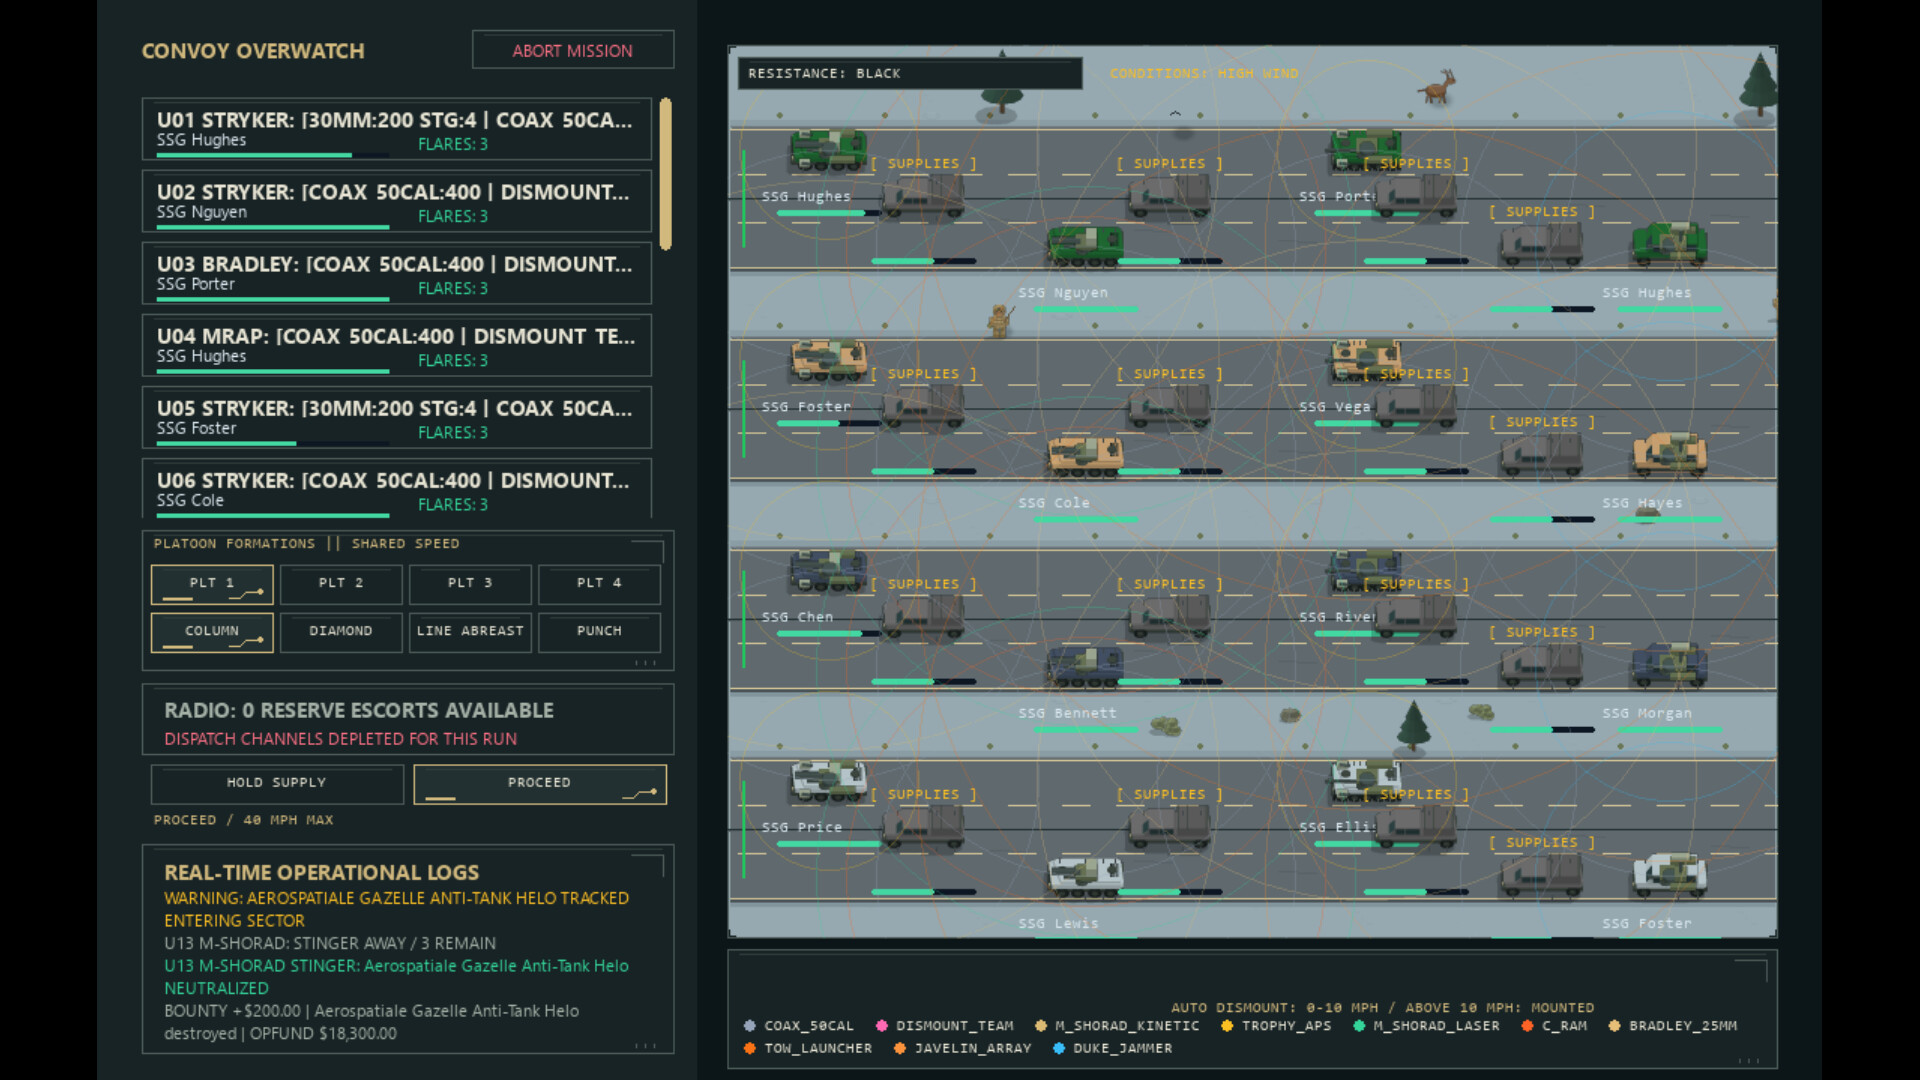The height and width of the screenshot is (1080, 1920).
Task: Click the green vehicle above the right-side SSG Hughes label
Action: click(x=1670, y=244)
